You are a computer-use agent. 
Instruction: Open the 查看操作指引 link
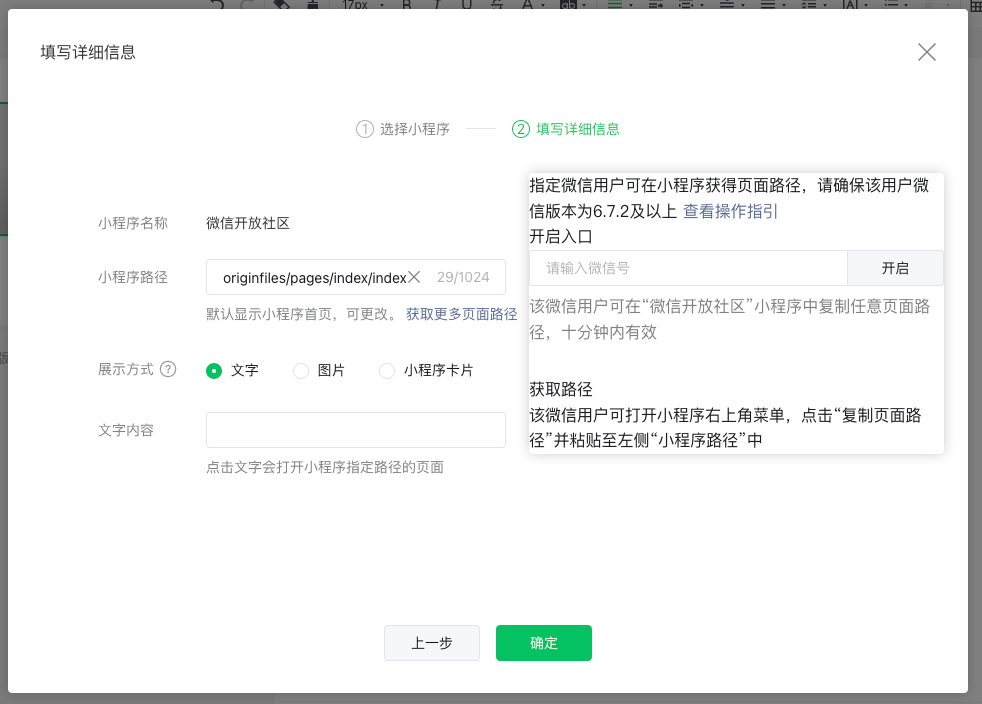pos(730,211)
